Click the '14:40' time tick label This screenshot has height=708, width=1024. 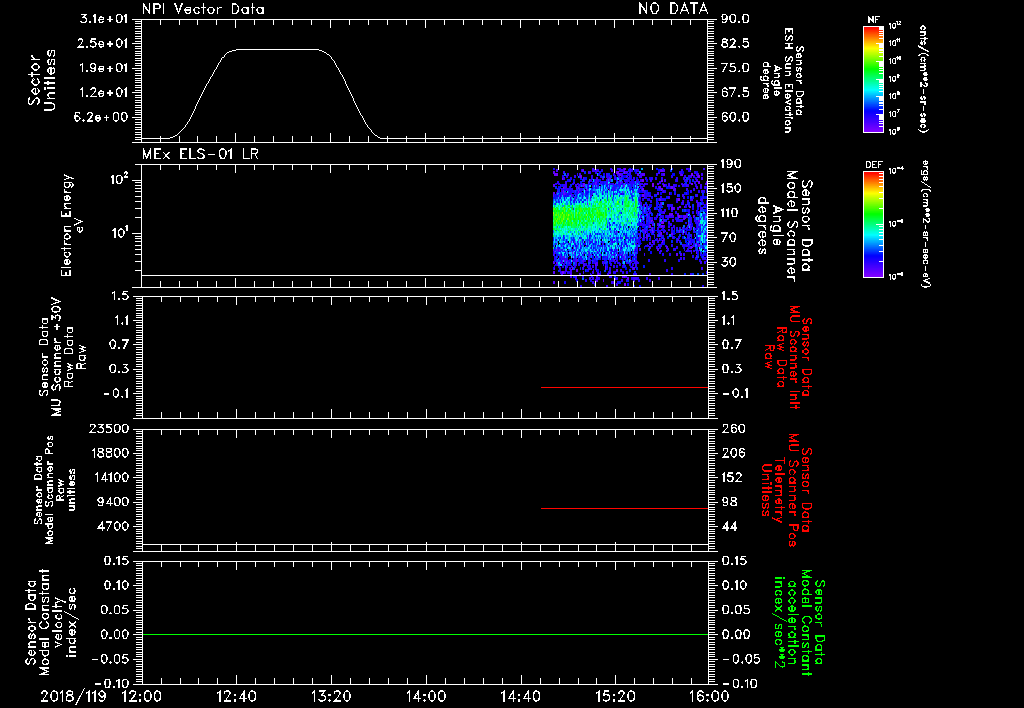(x=520, y=696)
